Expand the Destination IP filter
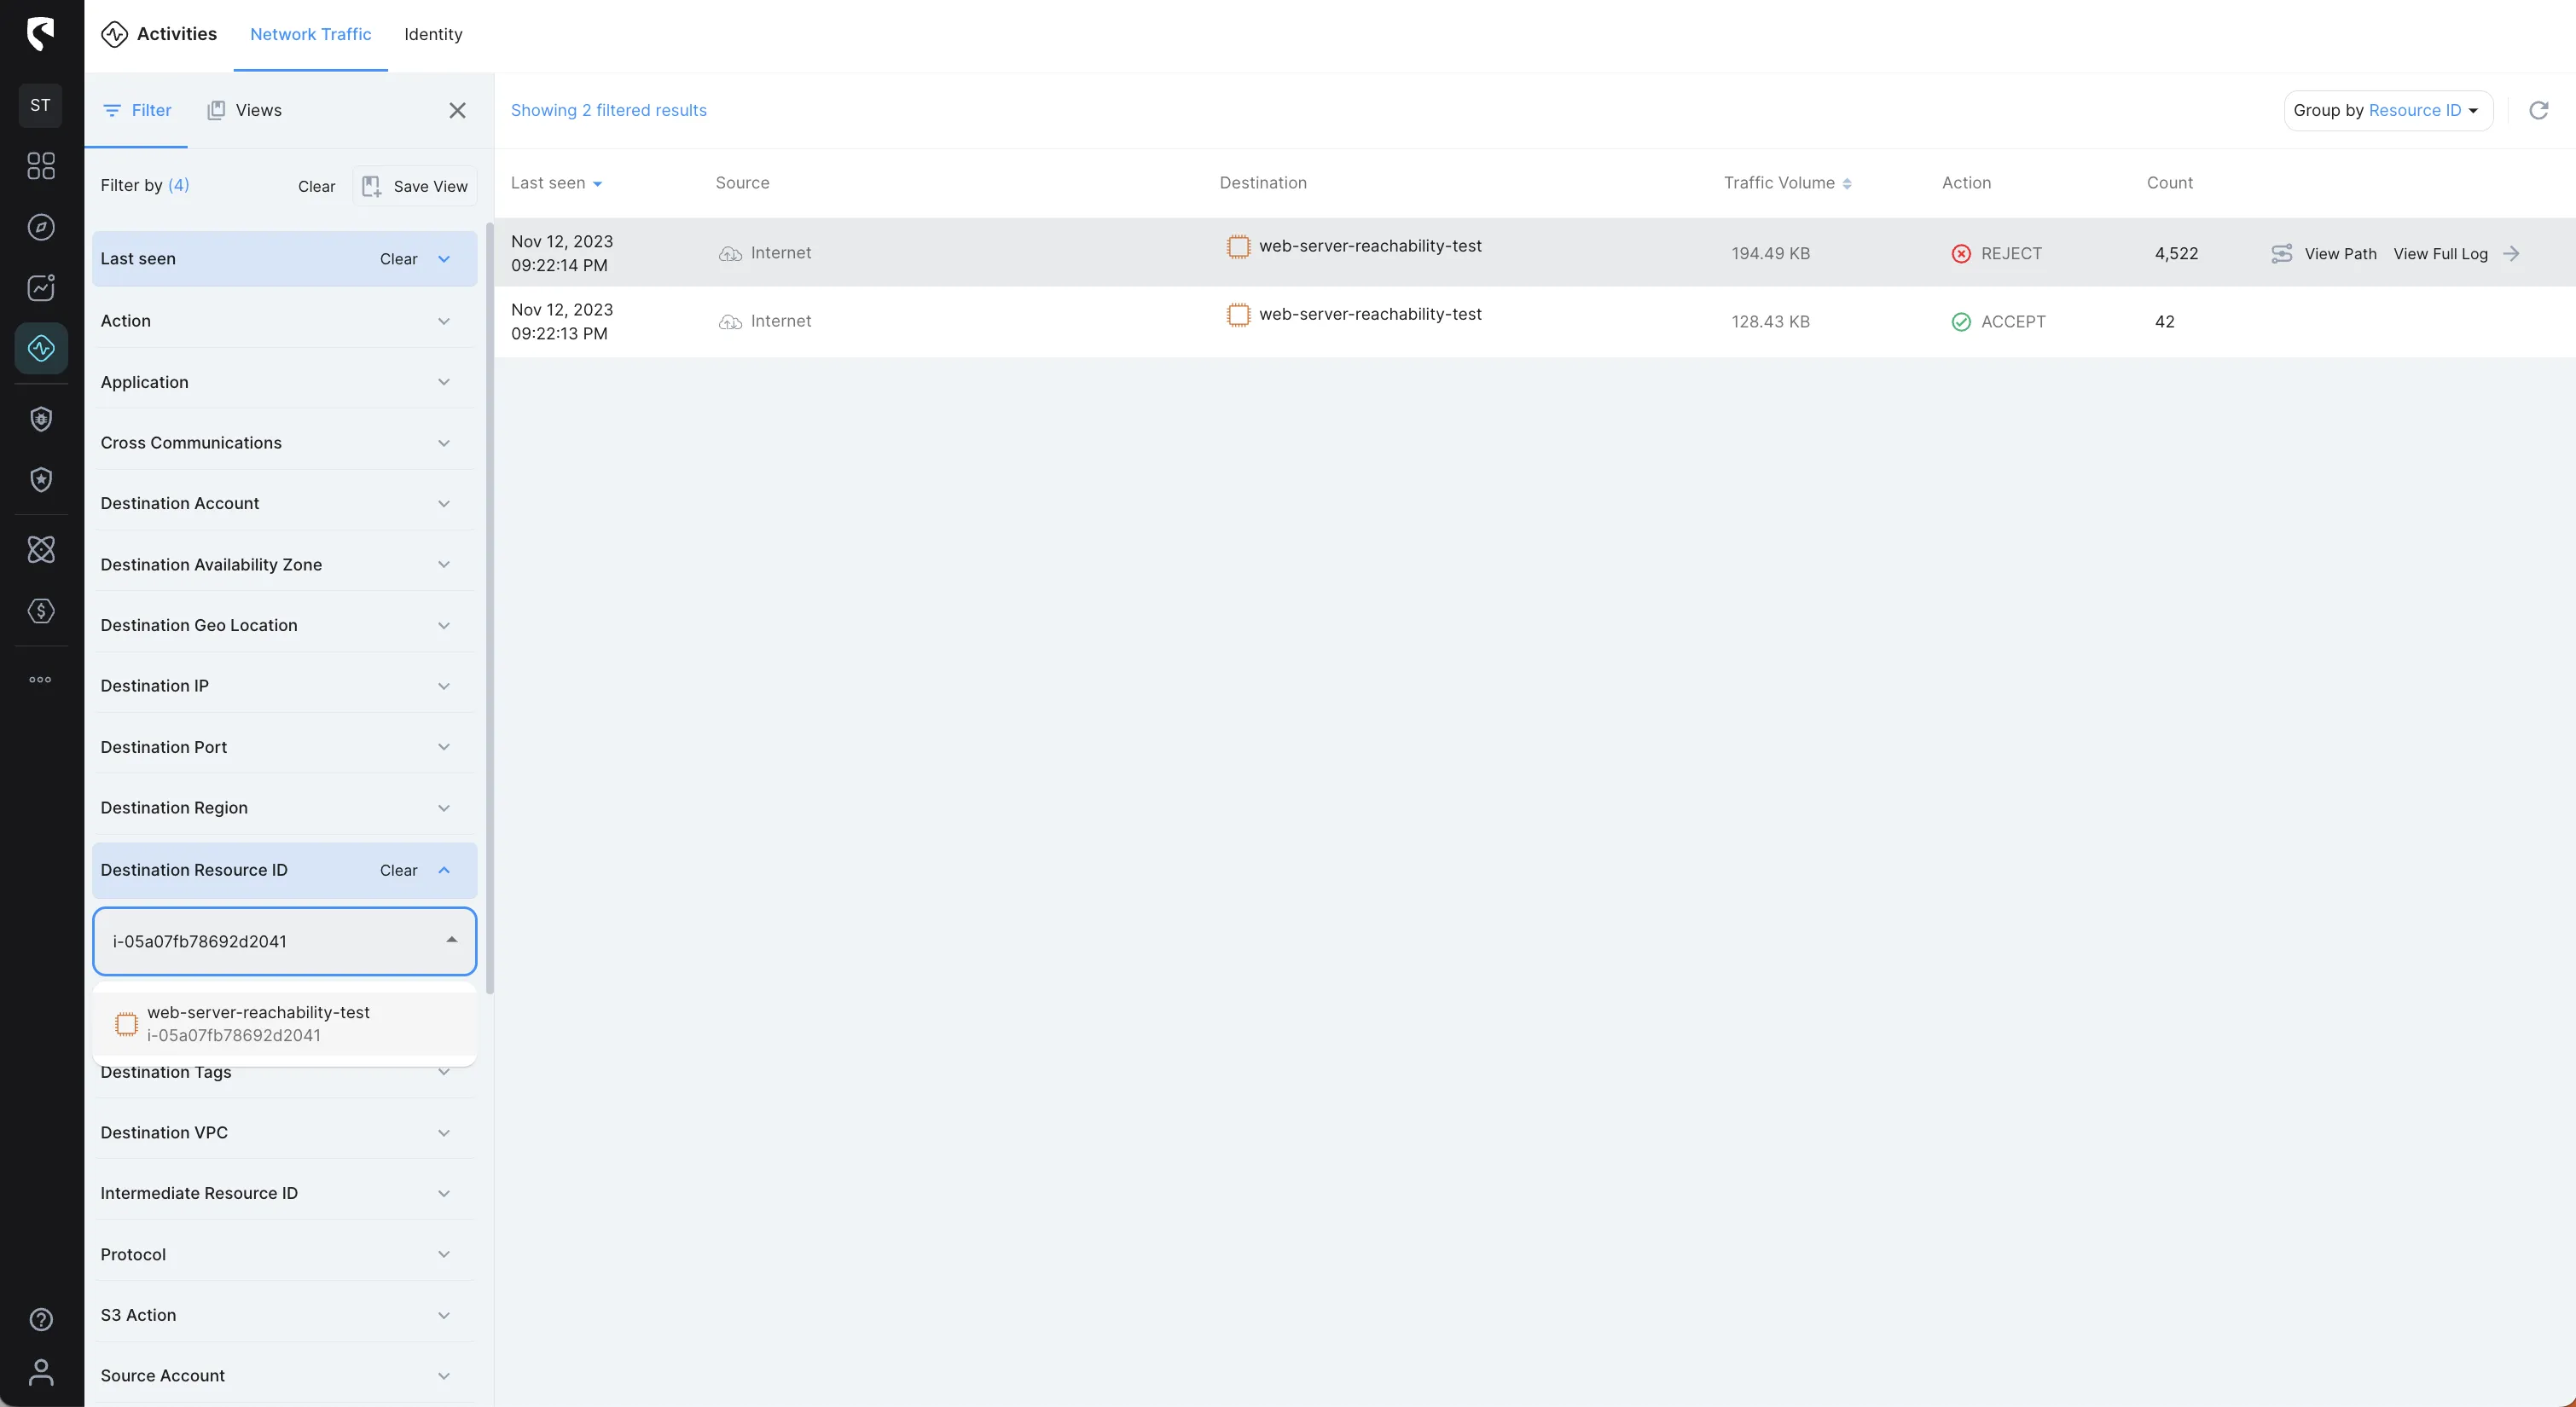 [284, 686]
